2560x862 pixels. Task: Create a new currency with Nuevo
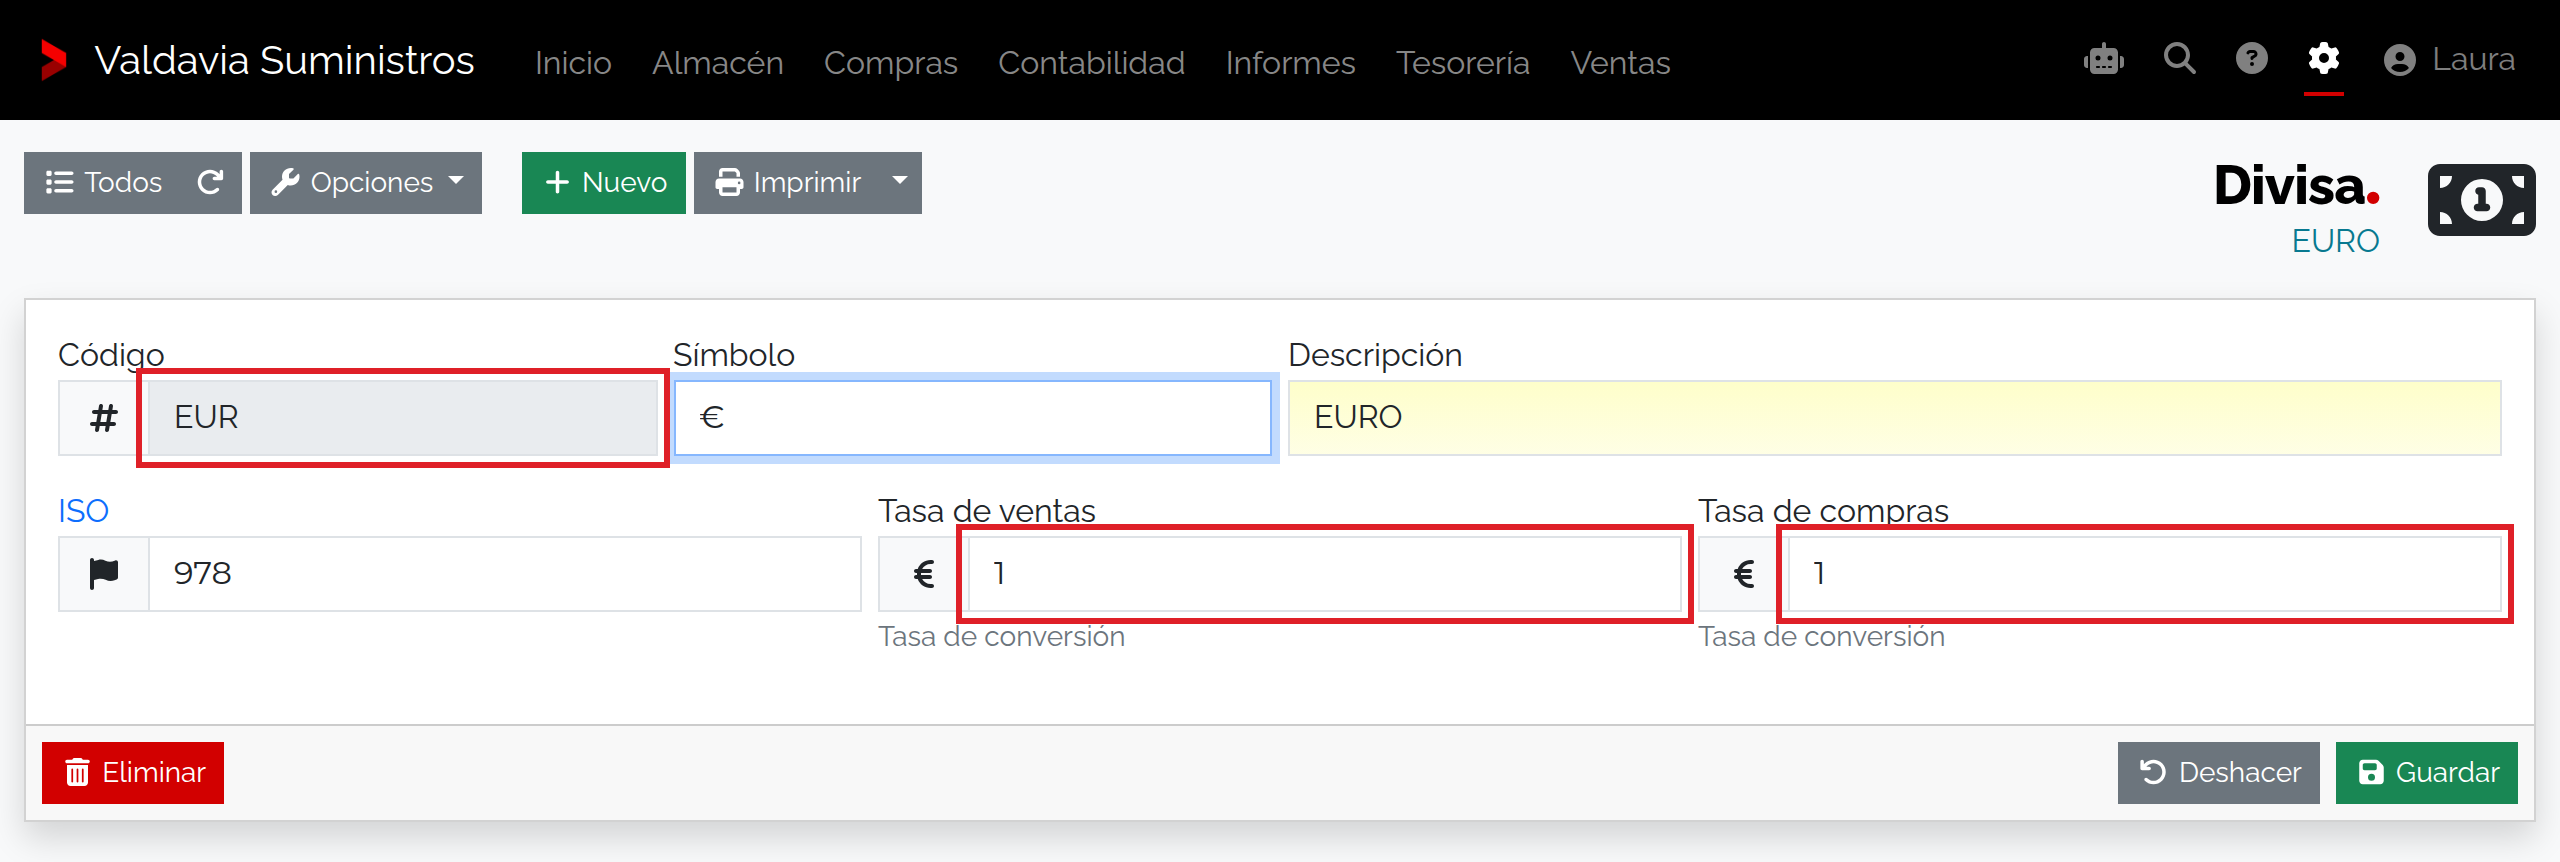pos(604,183)
